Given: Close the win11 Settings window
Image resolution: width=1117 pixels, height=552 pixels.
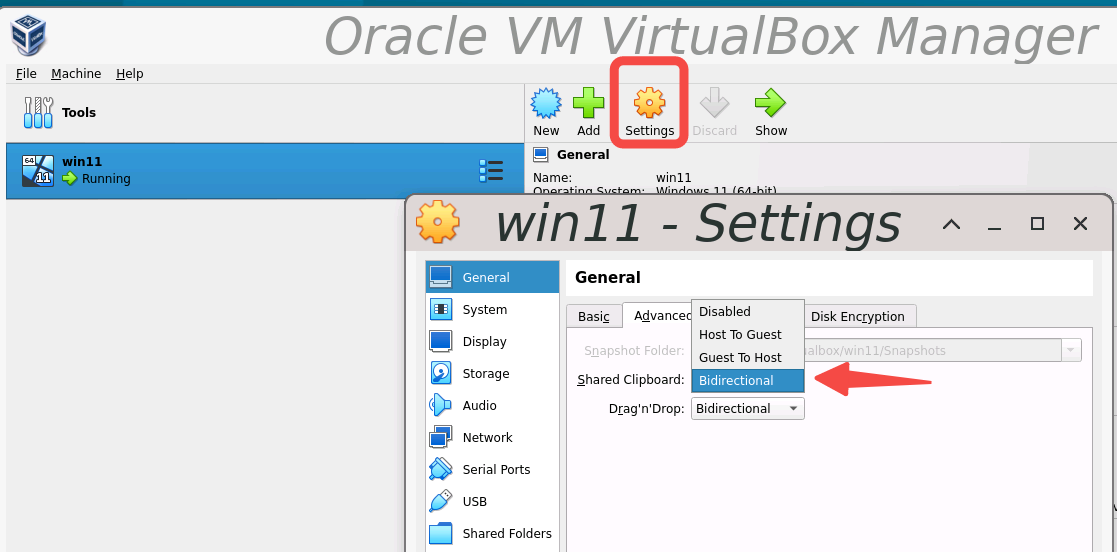Looking at the screenshot, I should [1080, 224].
